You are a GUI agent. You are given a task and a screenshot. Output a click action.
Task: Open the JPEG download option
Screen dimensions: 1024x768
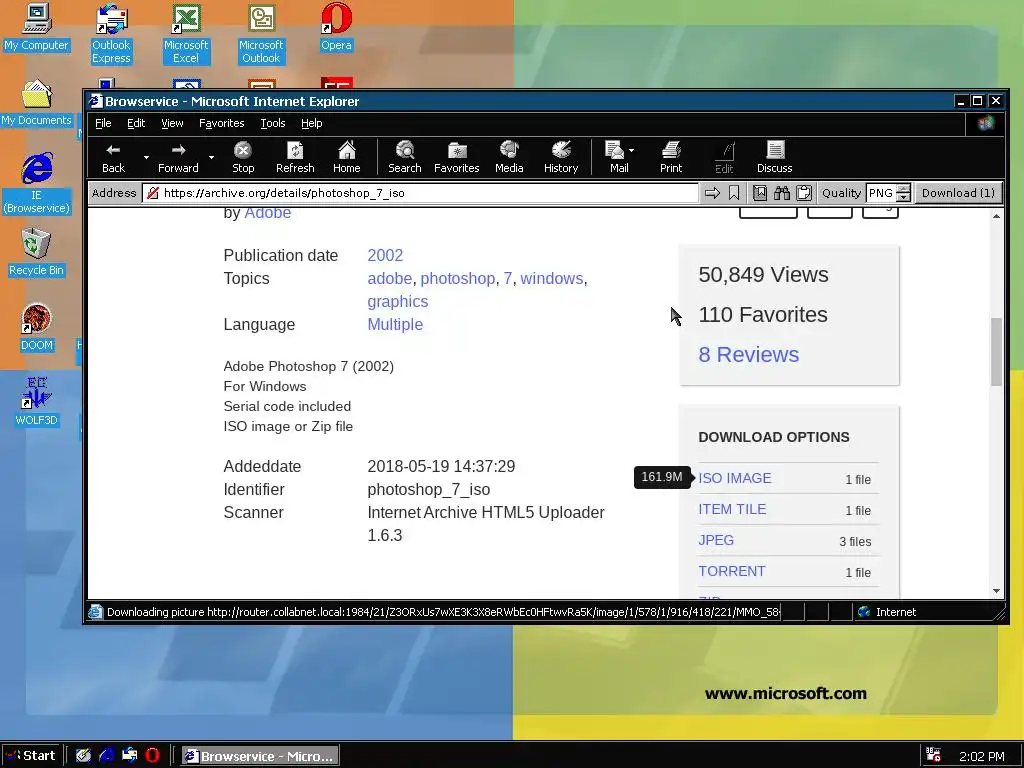point(716,540)
